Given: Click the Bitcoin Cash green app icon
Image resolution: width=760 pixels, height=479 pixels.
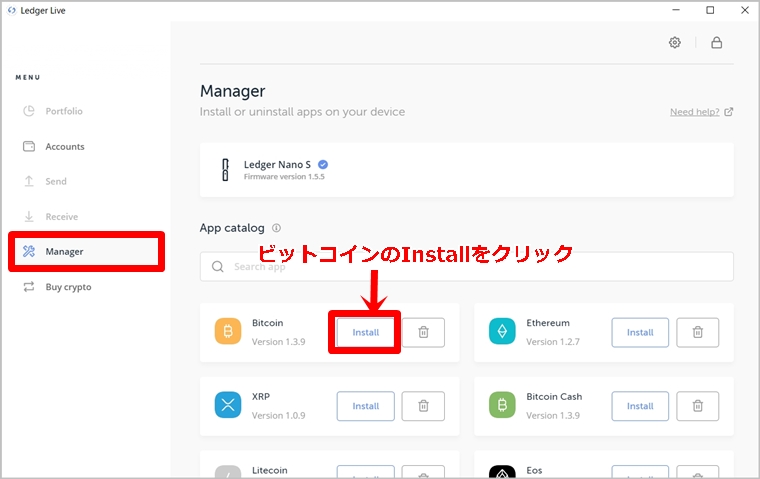Looking at the screenshot, I should click(x=502, y=405).
